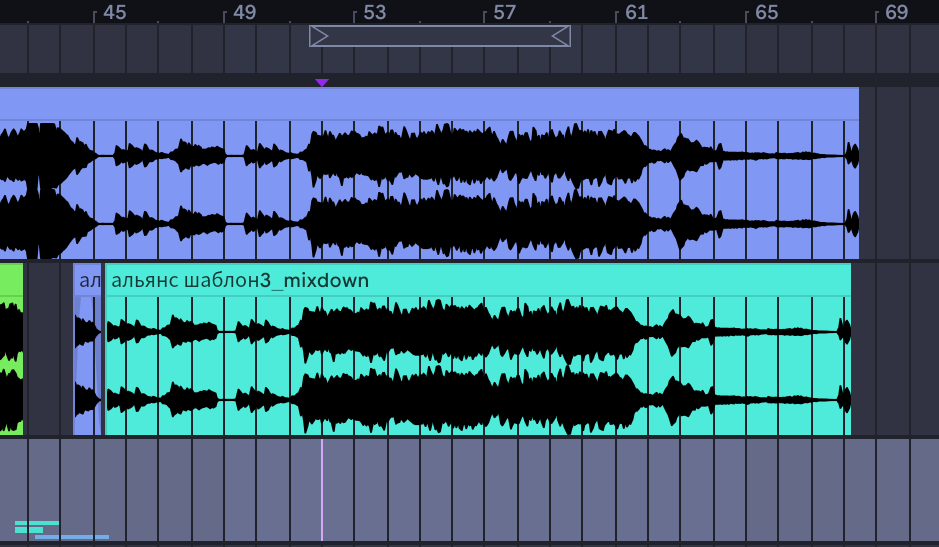Image resolution: width=939 pixels, height=547 pixels.
Task: Click inside the top blue clip's waveform
Action: pos(429,189)
